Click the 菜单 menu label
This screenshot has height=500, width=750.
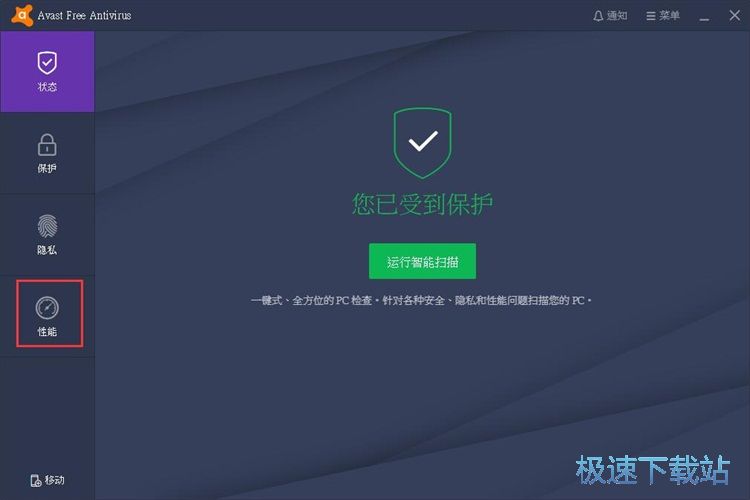coord(669,16)
